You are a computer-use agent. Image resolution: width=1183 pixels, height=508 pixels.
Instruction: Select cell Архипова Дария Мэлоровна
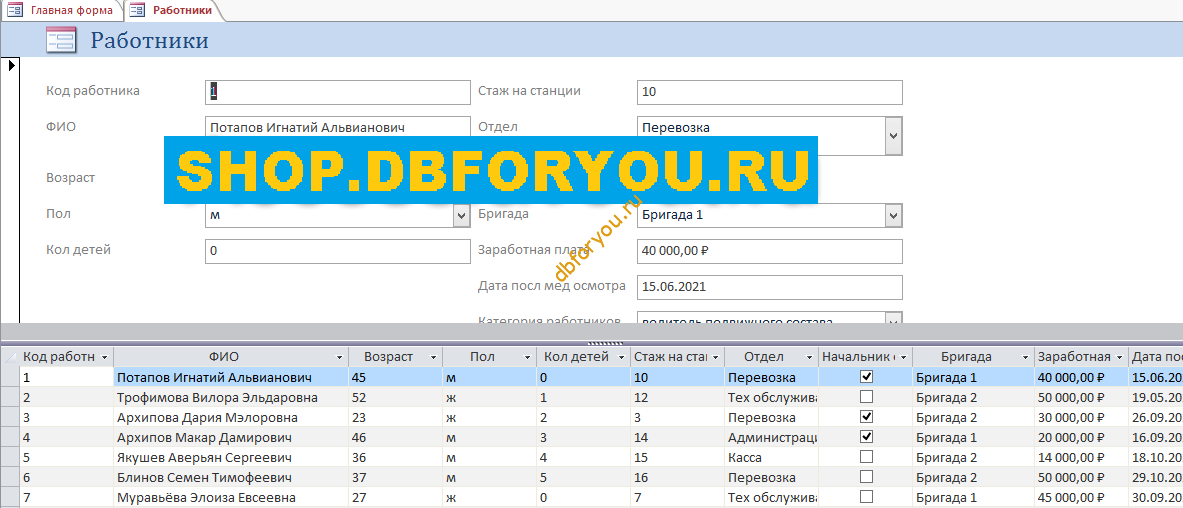231,417
